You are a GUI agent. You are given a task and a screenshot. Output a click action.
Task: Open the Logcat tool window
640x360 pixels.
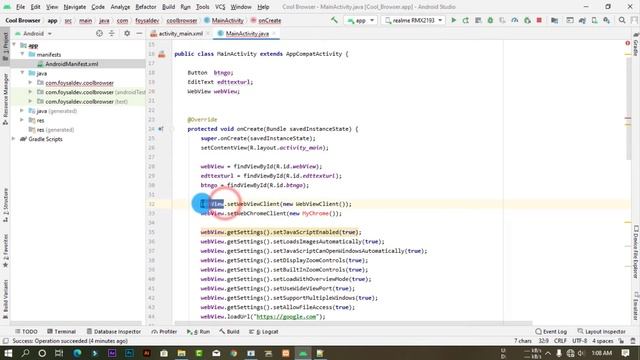click(x=264, y=331)
